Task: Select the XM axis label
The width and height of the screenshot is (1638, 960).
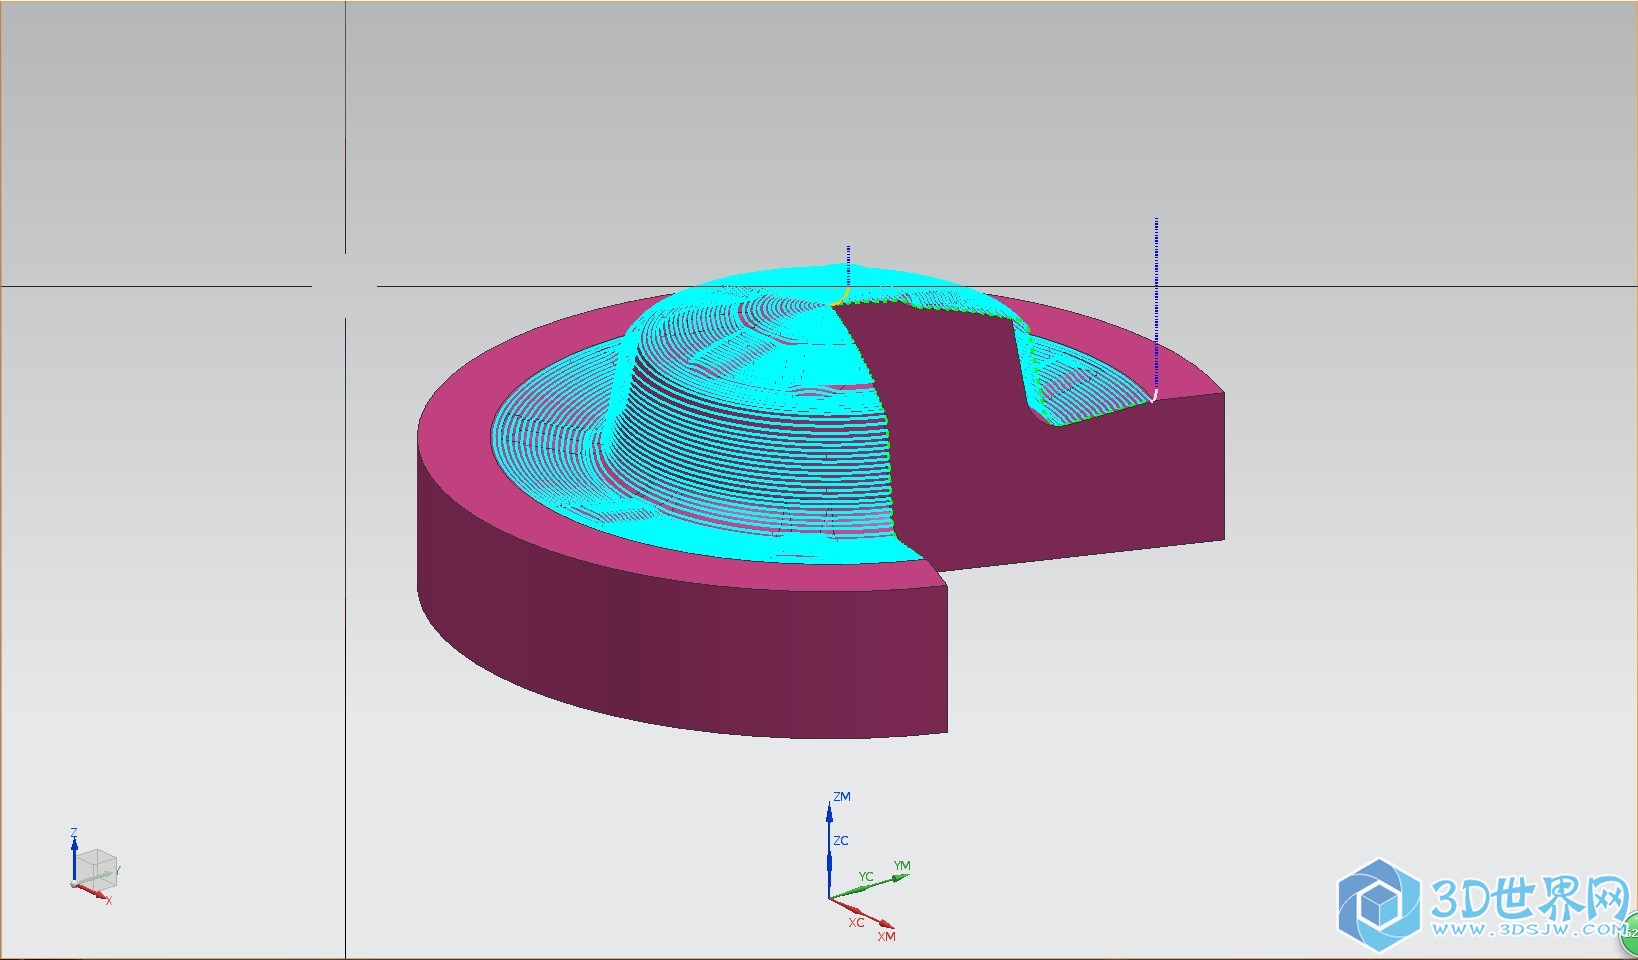Action: [x=886, y=937]
